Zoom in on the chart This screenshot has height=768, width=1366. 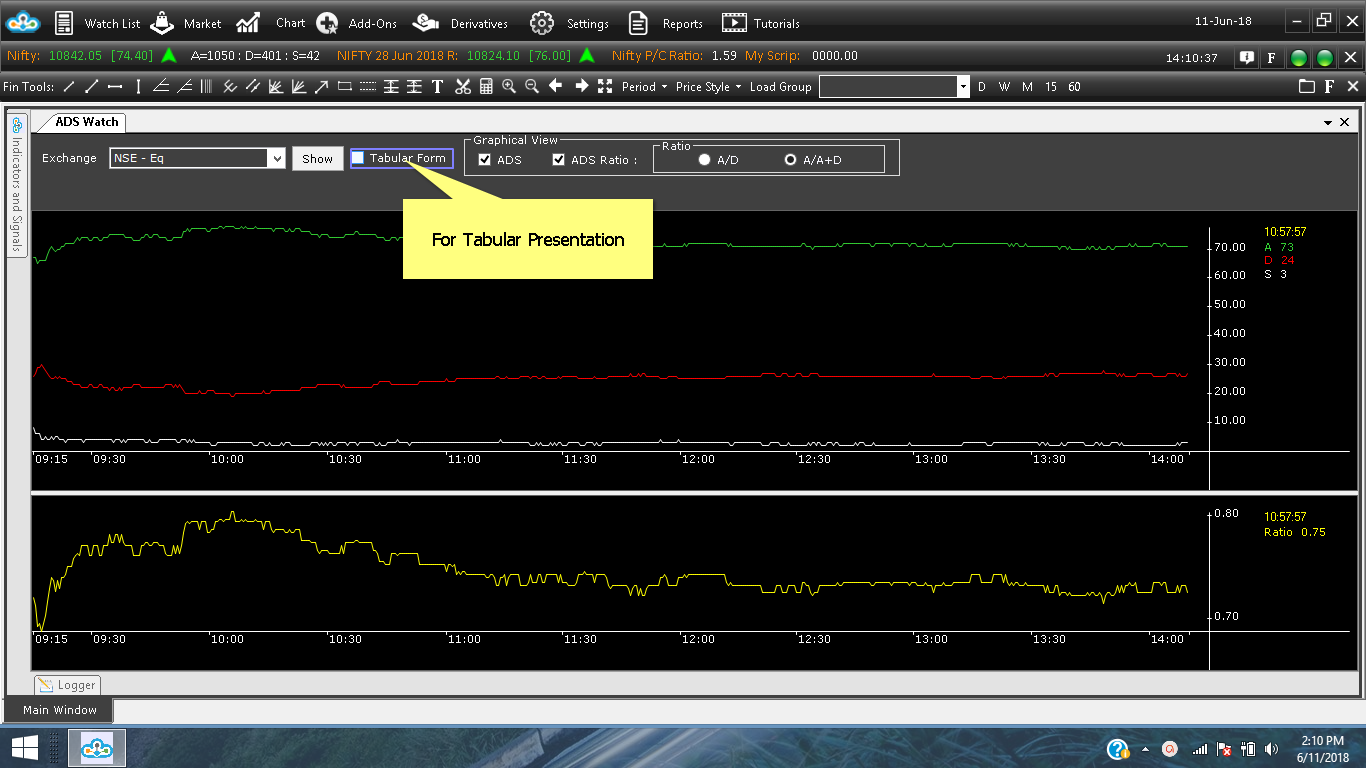pyautogui.click(x=509, y=87)
